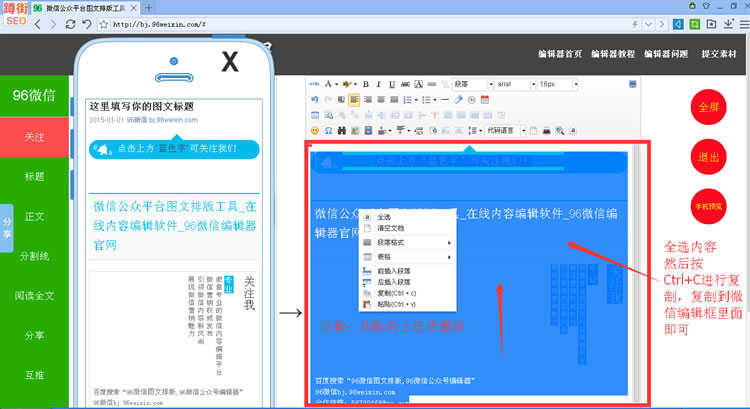Select 正文 in the green sidebar
This screenshot has height=409, width=750.
point(34,217)
